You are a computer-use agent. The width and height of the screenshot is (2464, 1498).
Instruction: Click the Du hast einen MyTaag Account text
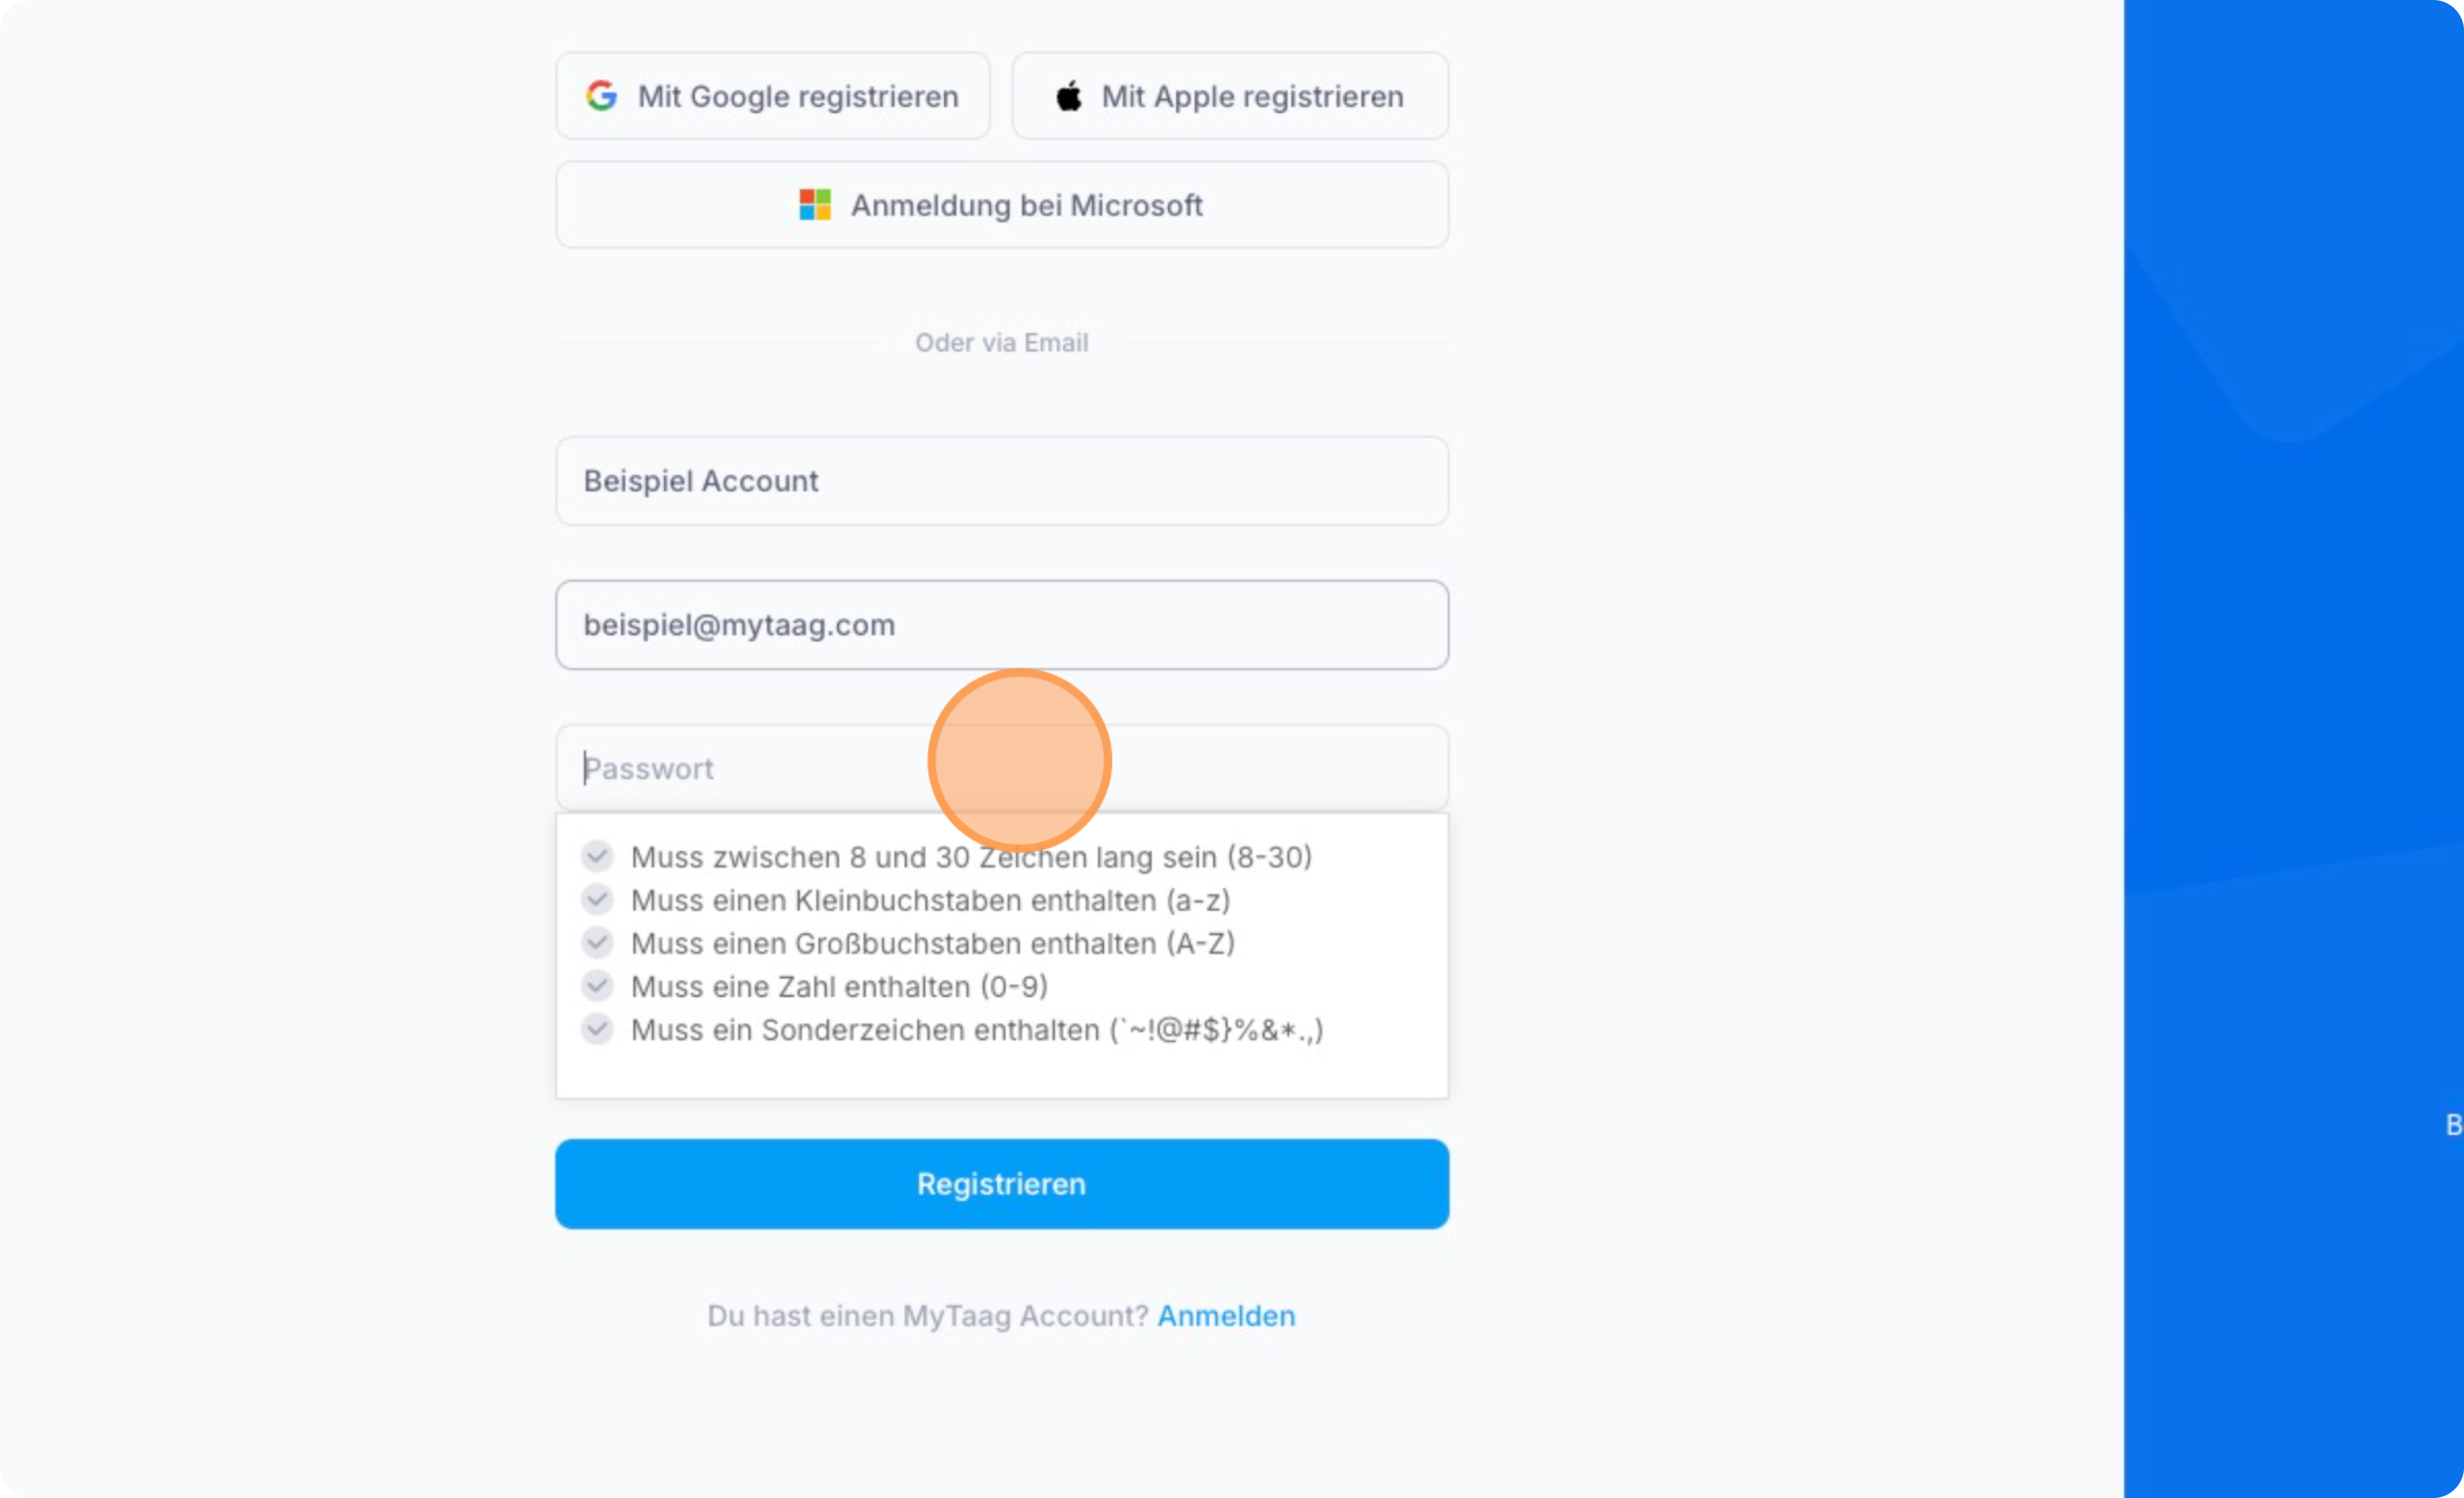point(927,1315)
